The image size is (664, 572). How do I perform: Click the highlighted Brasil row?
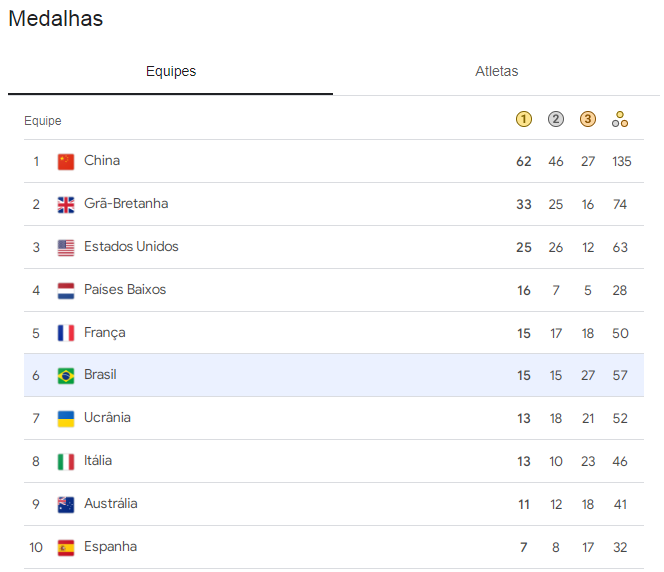(x=300, y=375)
